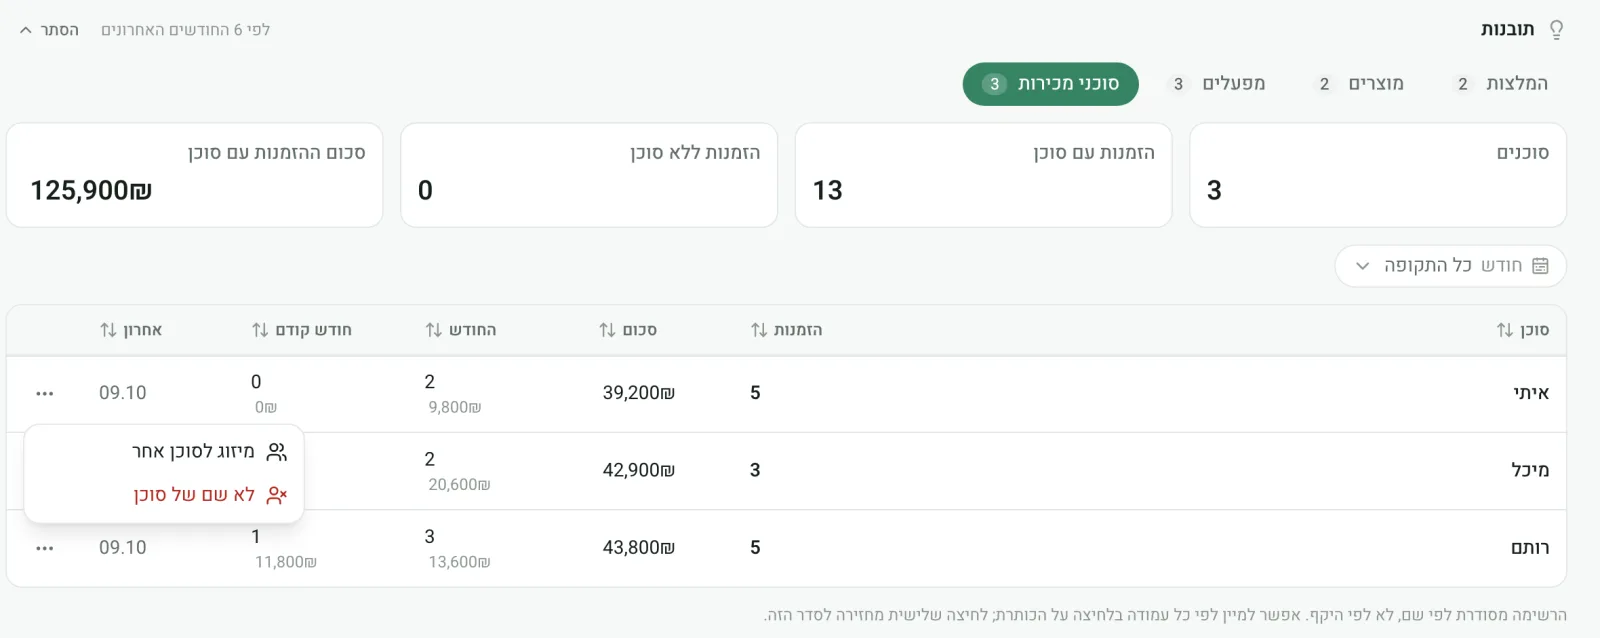
Task: Click the "9,800₪" monthly value for איתי
Action: click(x=455, y=407)
